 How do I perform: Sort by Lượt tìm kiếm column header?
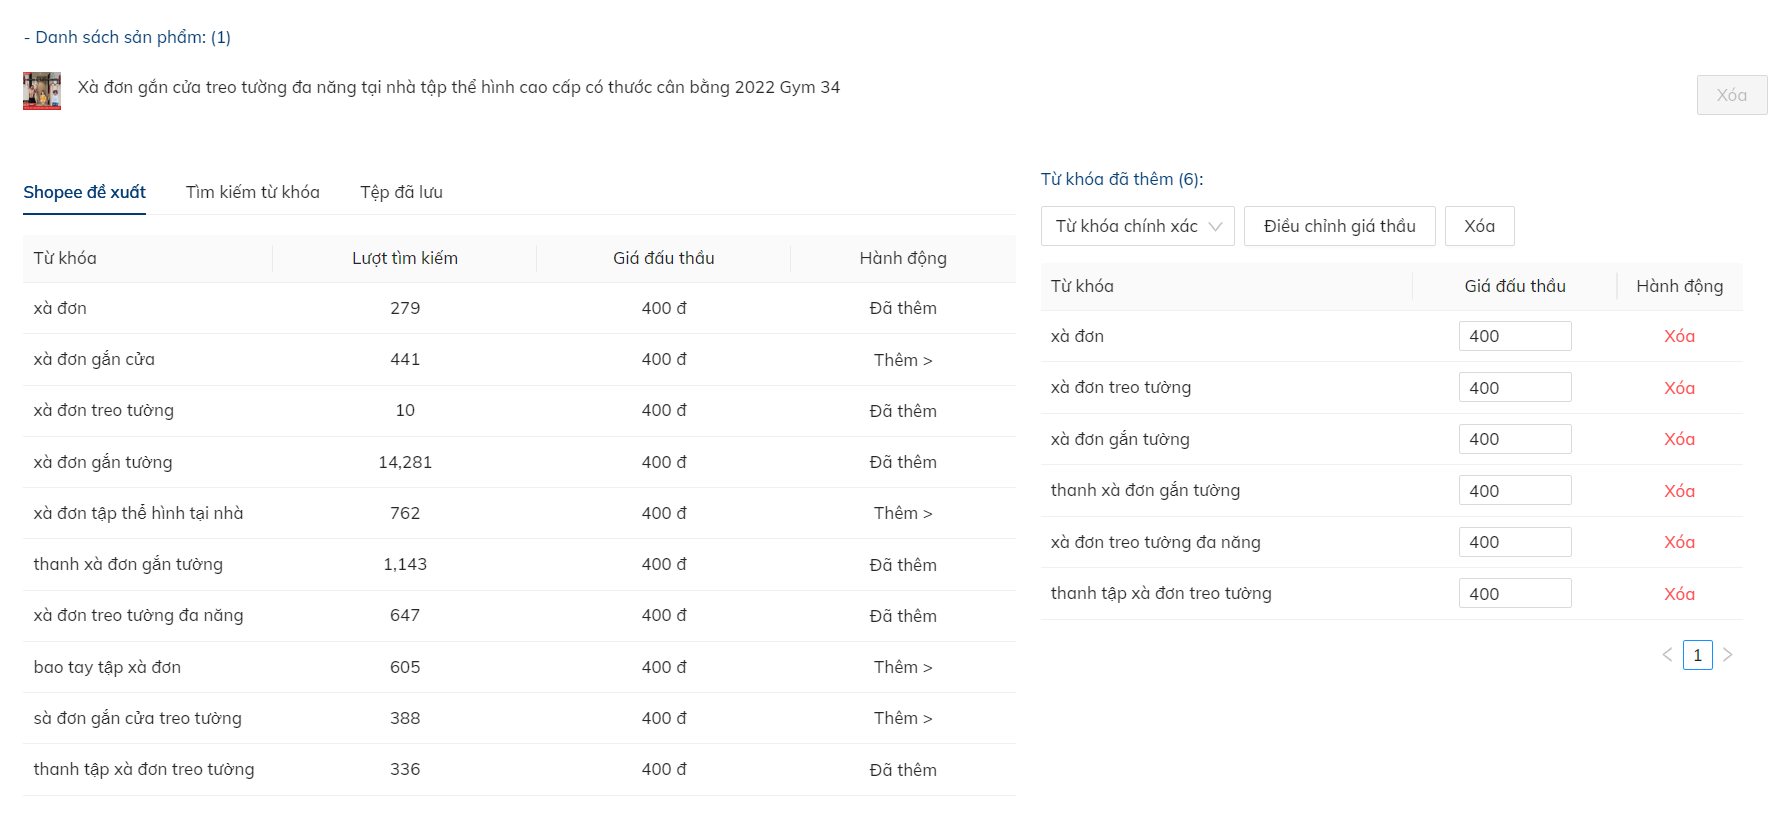coord(404,258)
